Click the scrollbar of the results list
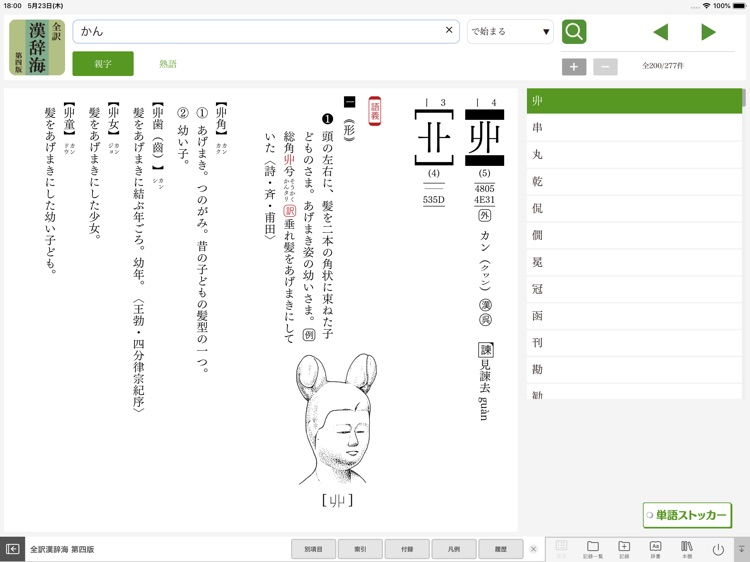The height and width of the screenshot is (562, 750). [744, 98]
